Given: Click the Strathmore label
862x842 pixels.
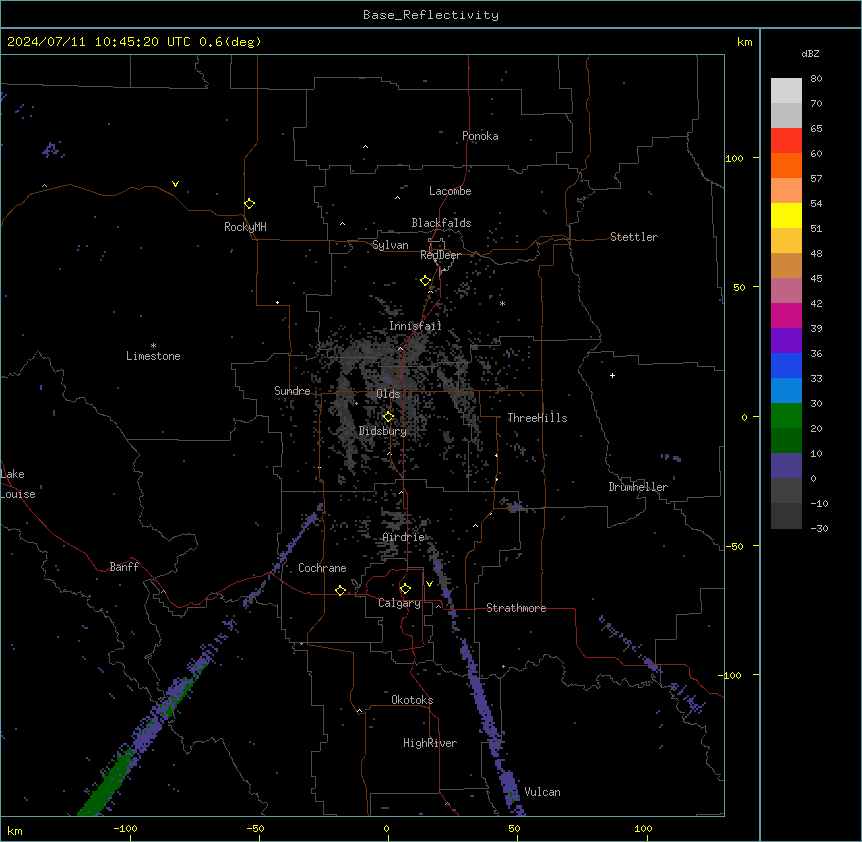Looking at the screenshot, I should point(516,608).
